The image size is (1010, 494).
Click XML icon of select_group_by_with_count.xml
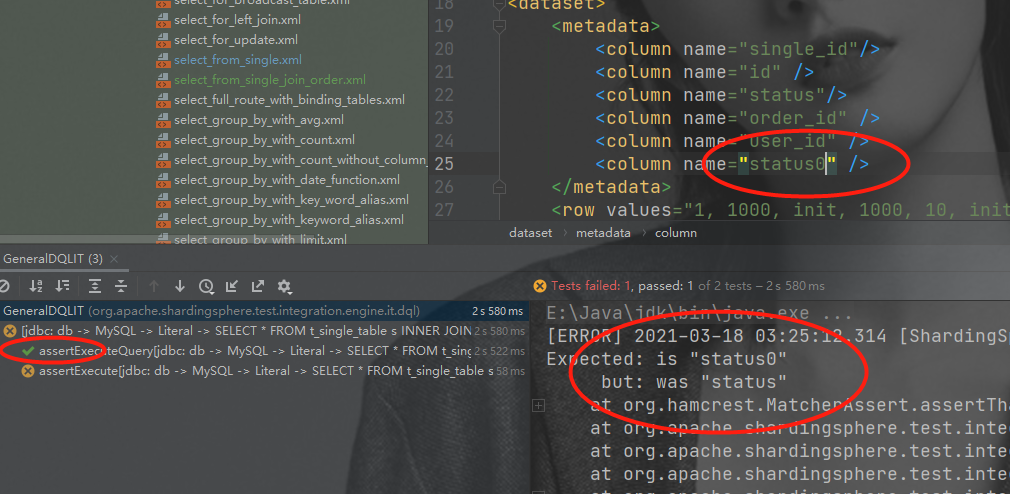163,140
